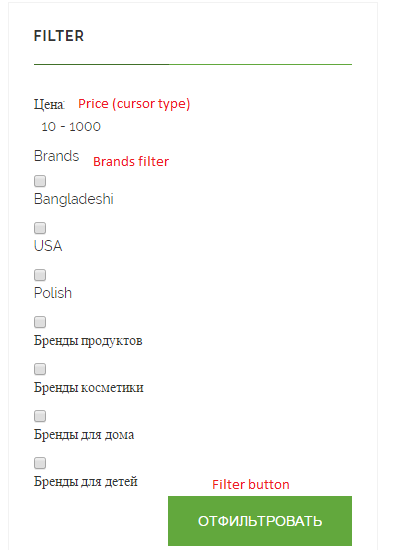Select the Бренды косметики checkbox
The image size is (407, 550).
coord(40,369)
